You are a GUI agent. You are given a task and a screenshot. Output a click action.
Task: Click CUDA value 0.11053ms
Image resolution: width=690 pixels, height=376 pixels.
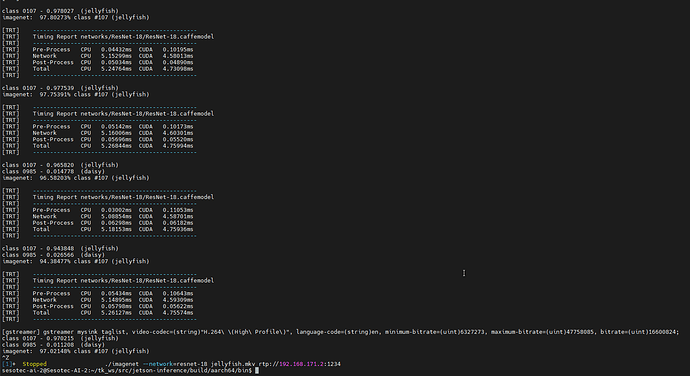pos(178,210)
